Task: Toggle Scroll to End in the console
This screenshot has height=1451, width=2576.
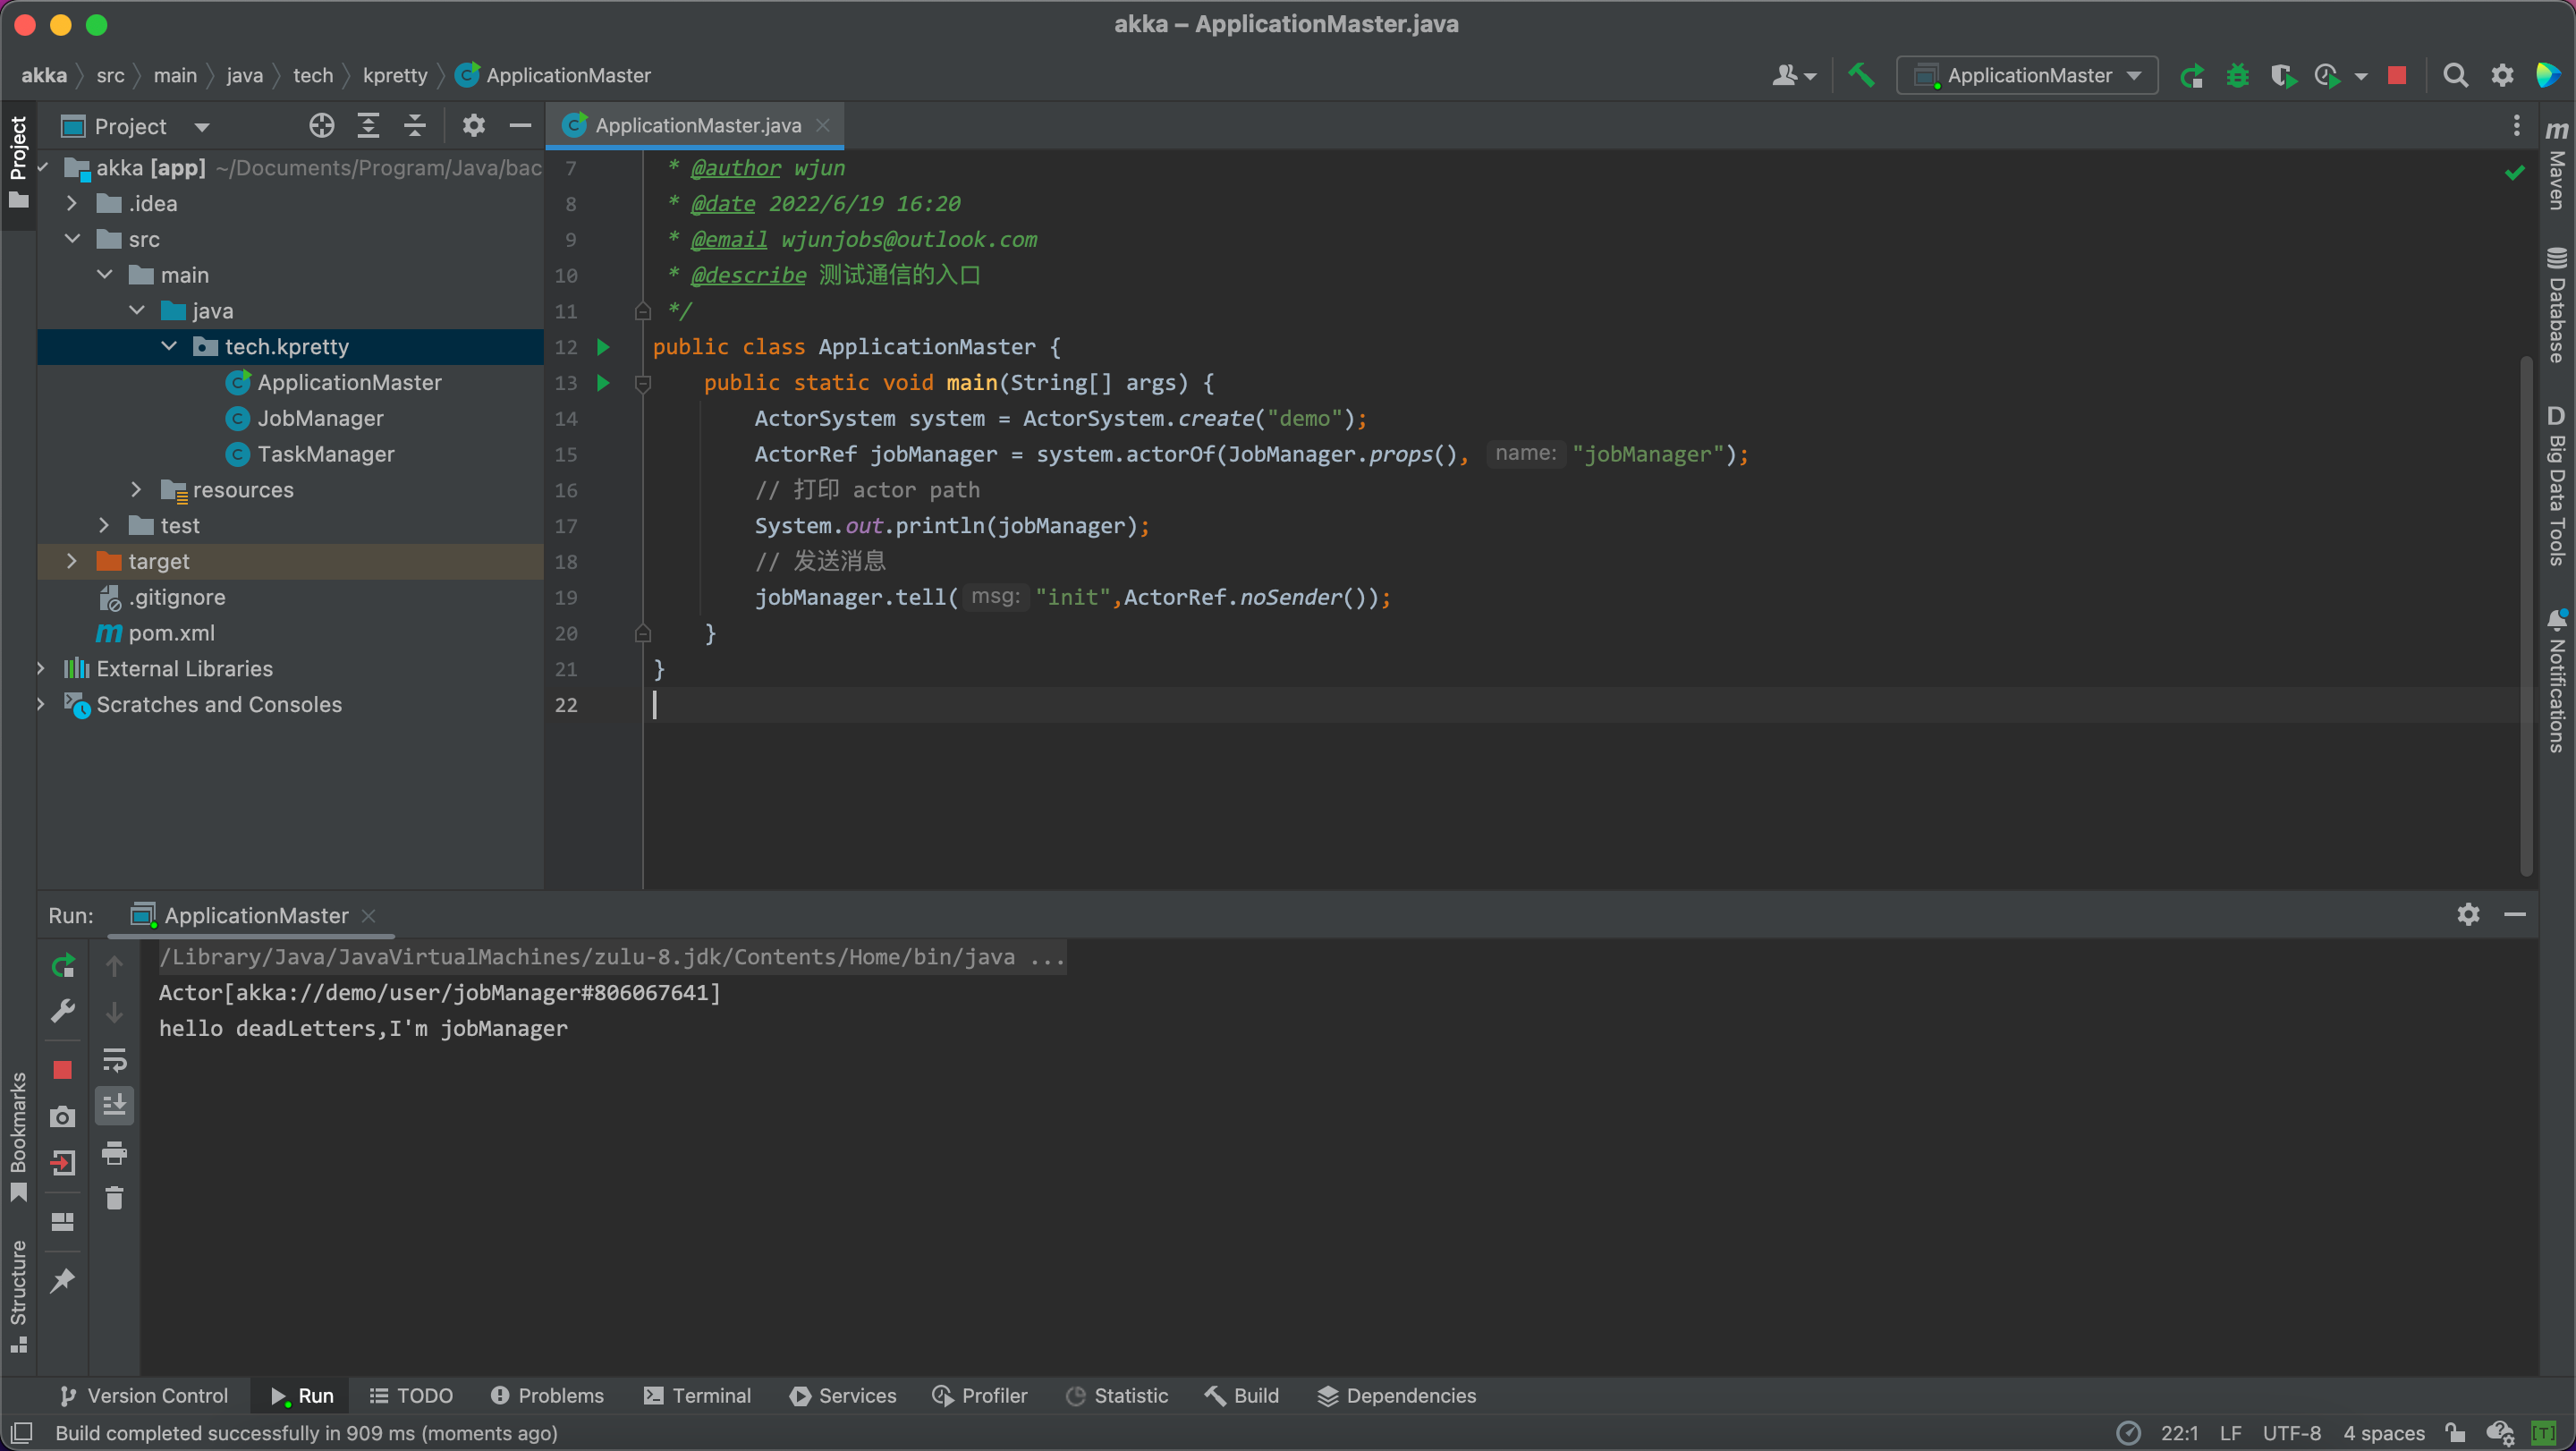Action: pyautogui.click(x=115, y=1105)
